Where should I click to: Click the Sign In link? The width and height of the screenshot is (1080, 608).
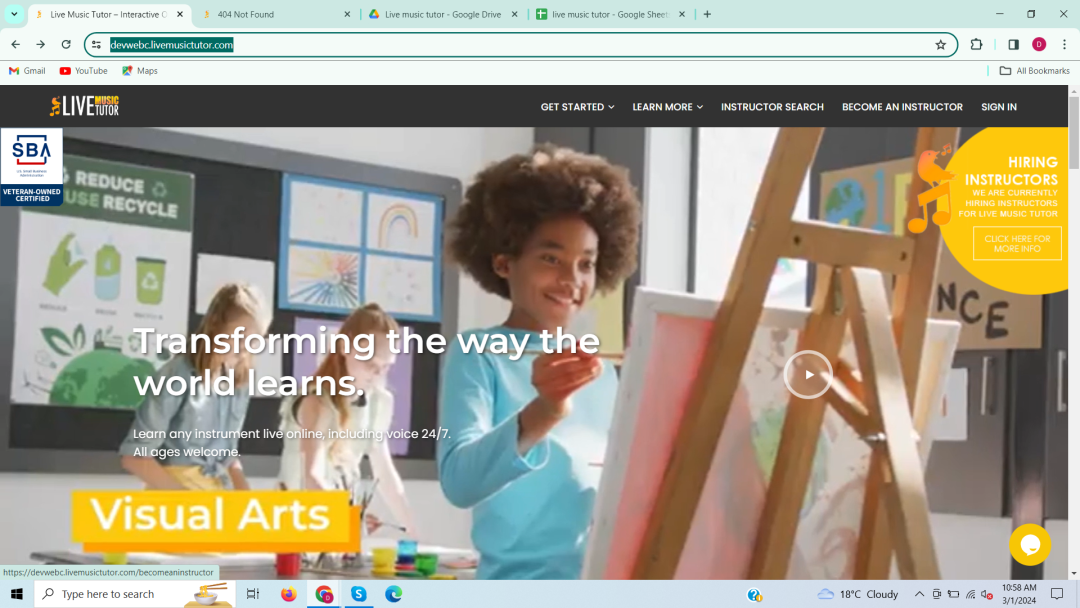[x=998, y=107]
